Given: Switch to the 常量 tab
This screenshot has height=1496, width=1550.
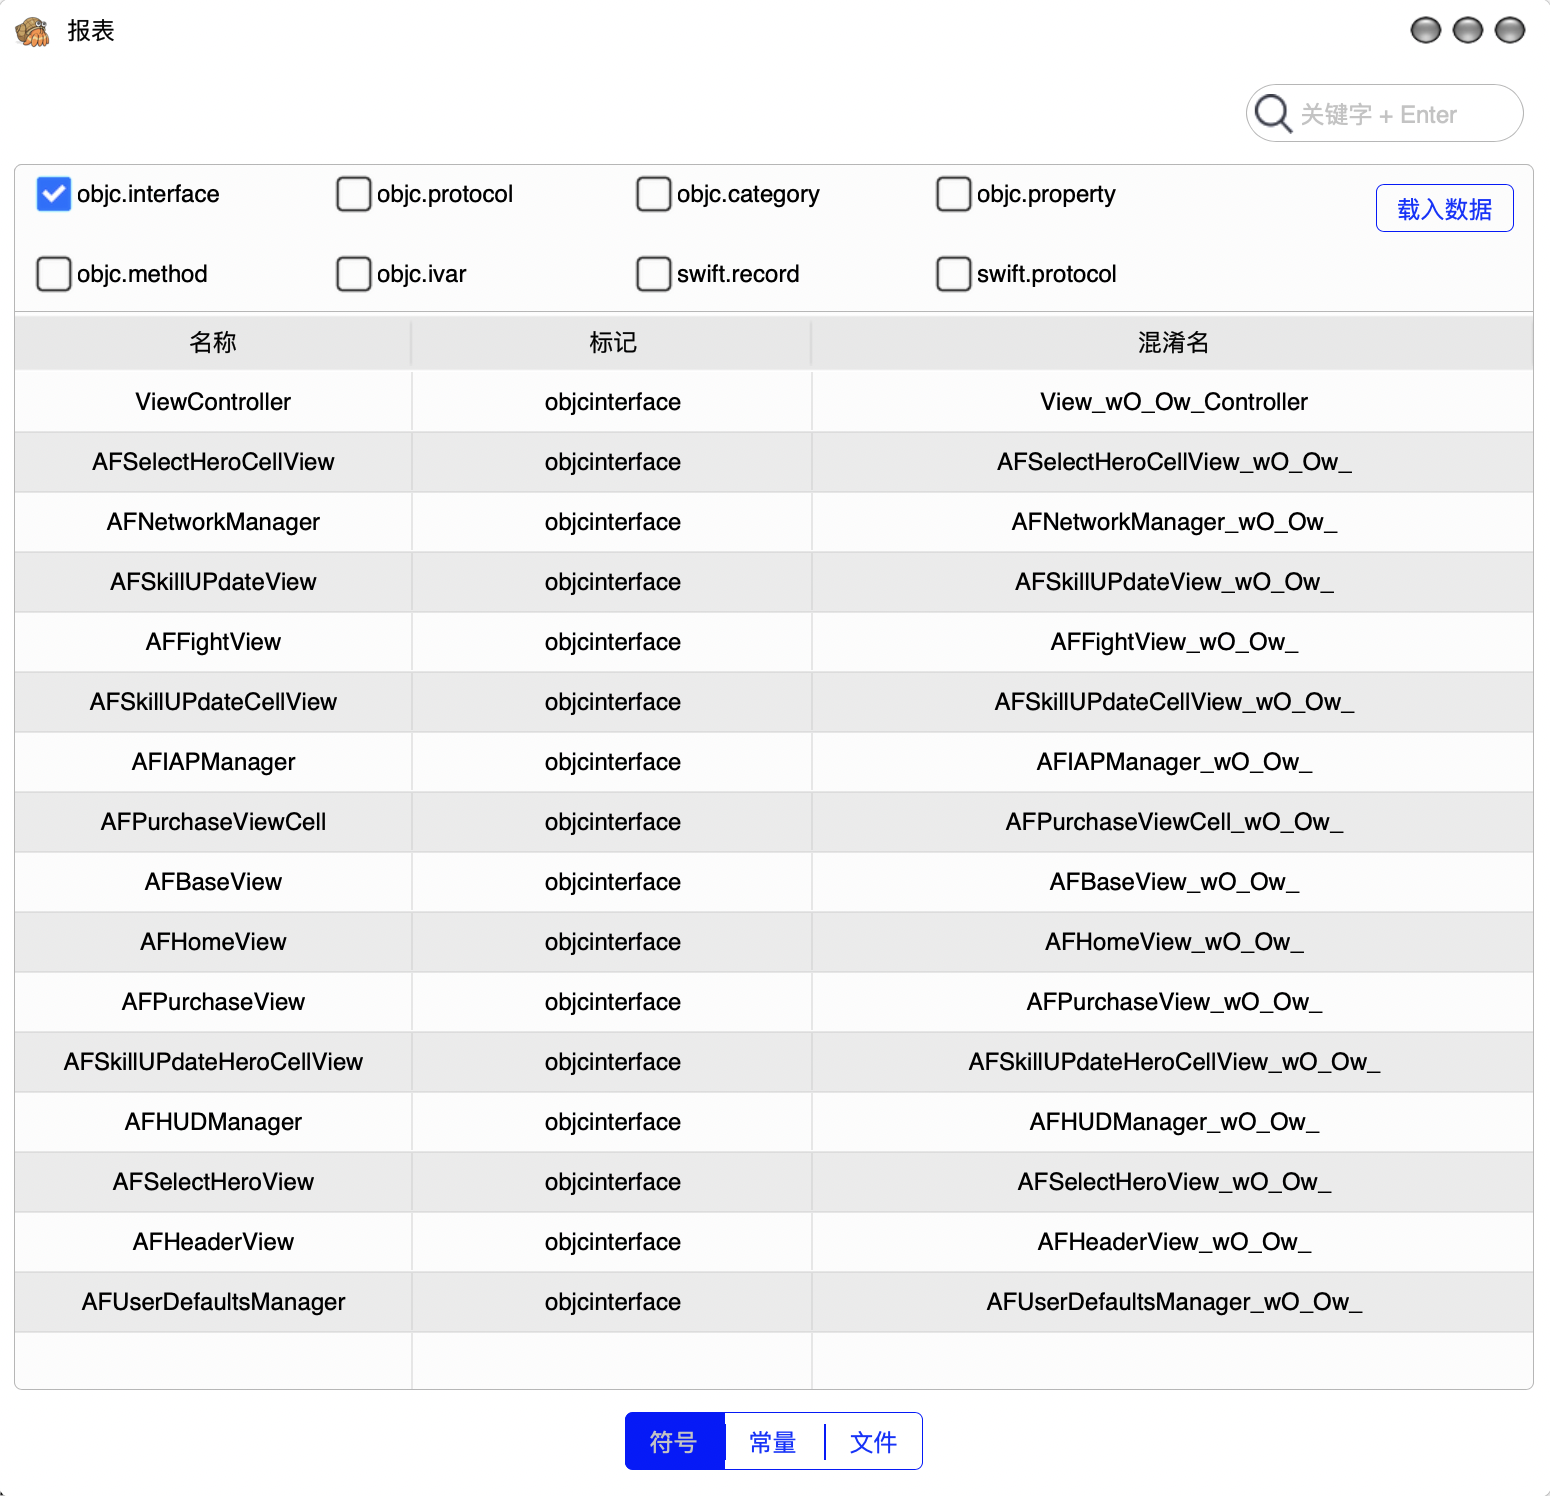Looking at the screenshot, I should [773, 1441].
